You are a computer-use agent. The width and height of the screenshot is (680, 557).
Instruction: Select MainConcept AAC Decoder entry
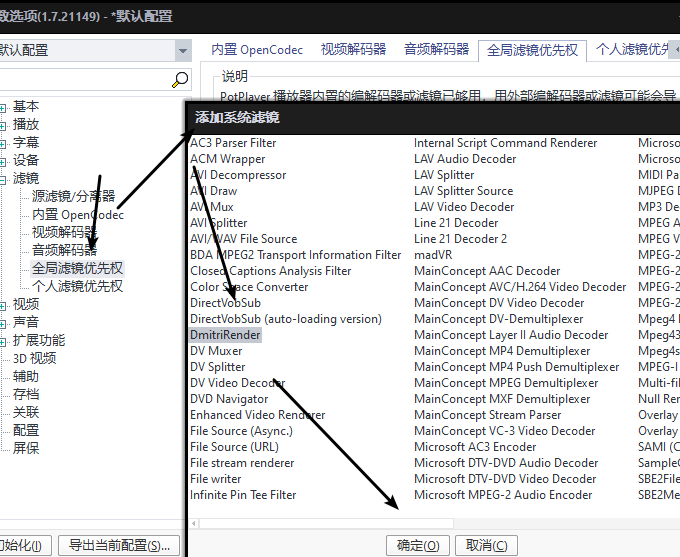click(x=487, y=271)
